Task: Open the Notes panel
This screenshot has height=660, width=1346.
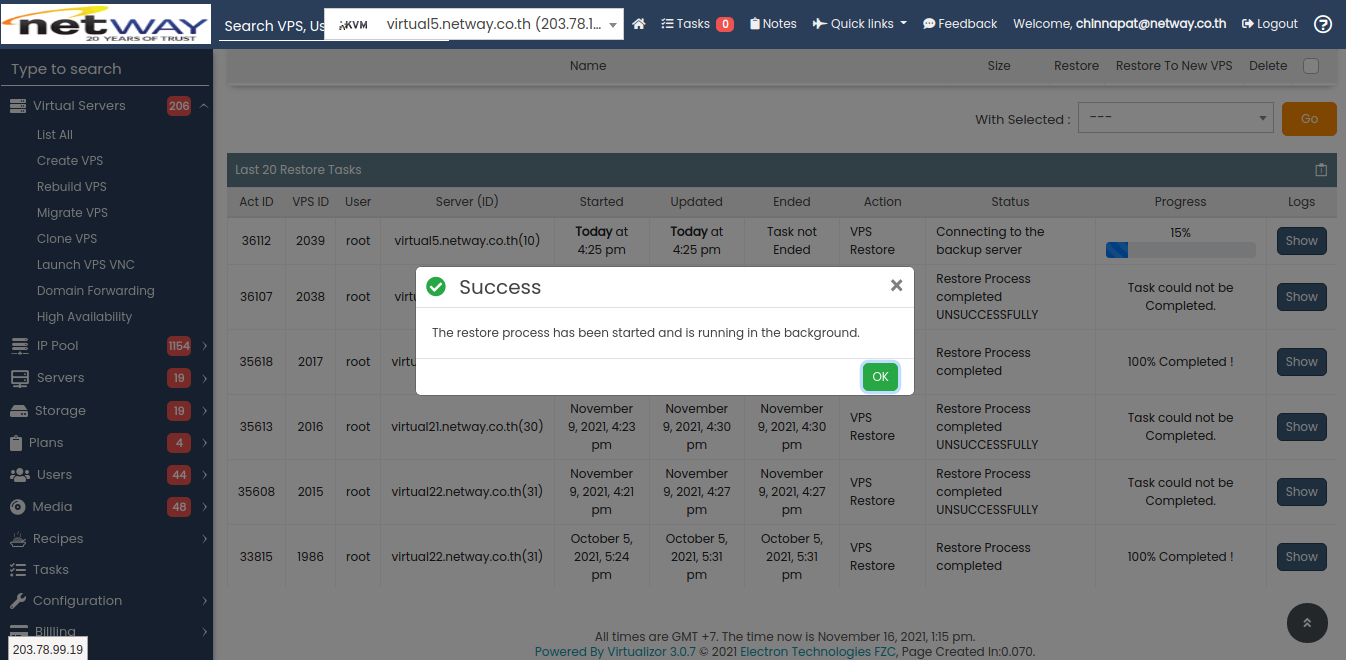Action: coord(773,24)
